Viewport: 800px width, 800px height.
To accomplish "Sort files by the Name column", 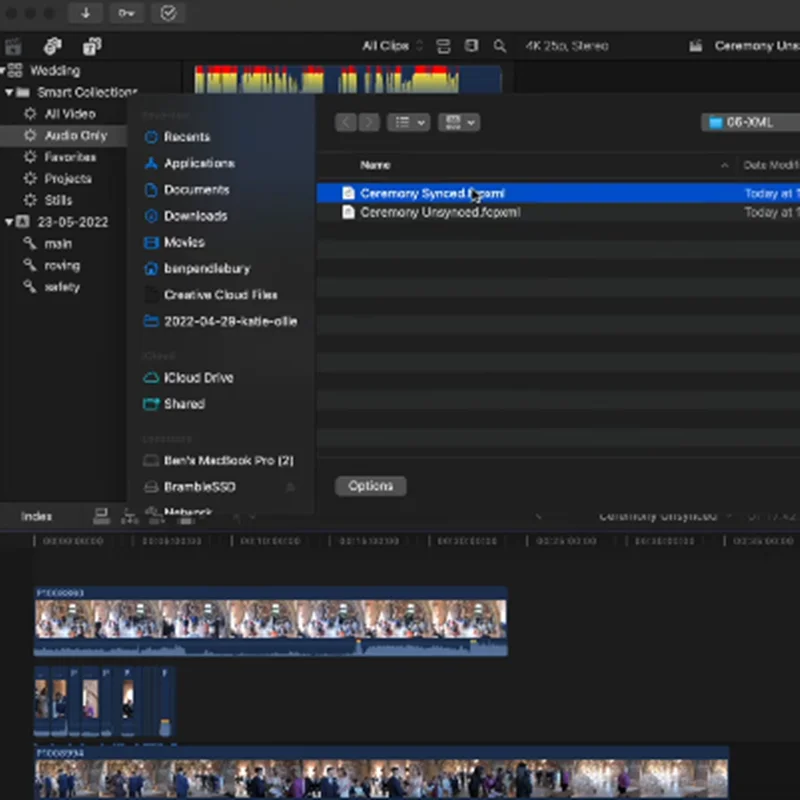I will (x=376, y=165).
